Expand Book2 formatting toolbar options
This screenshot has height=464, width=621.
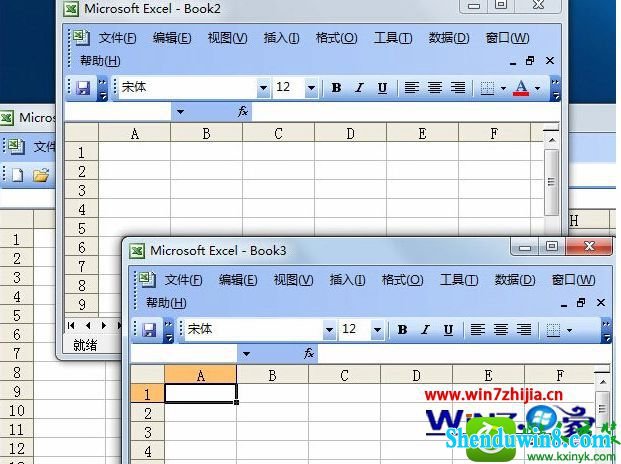555,89
